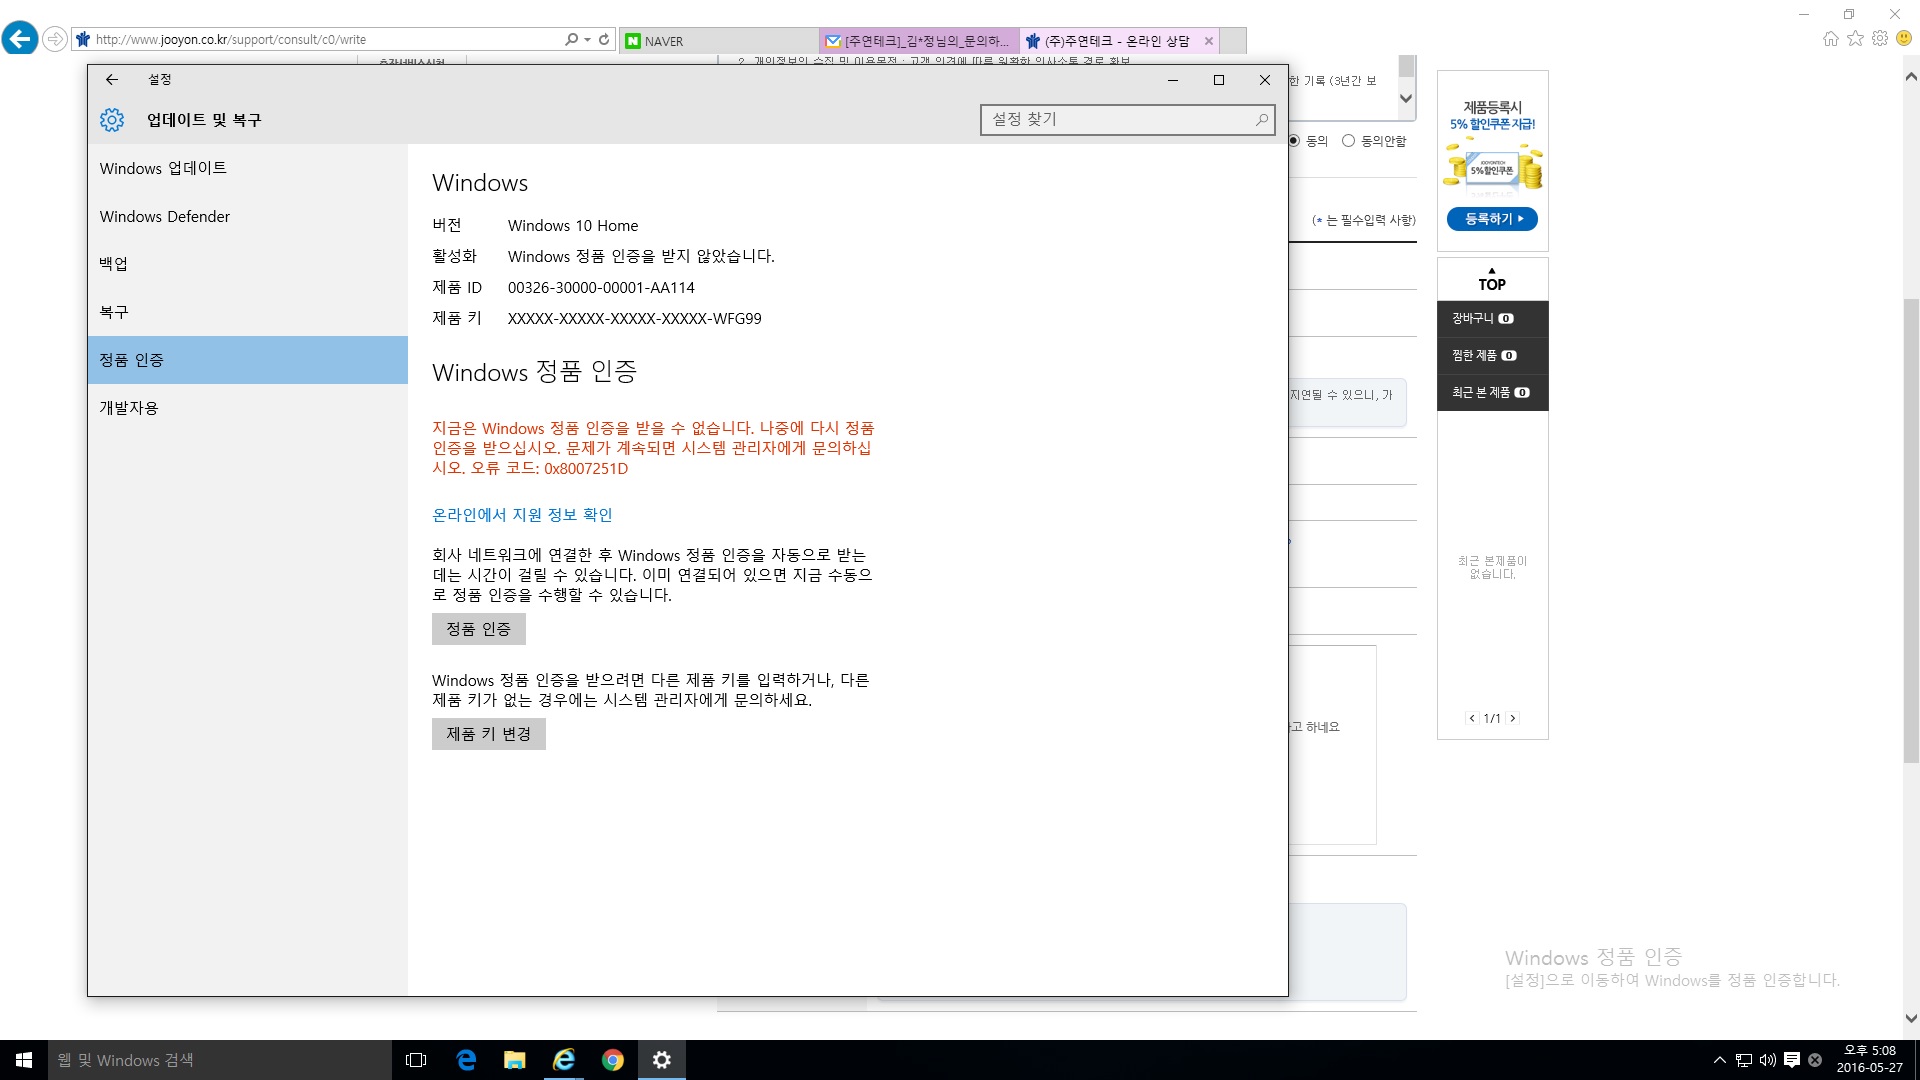Click the down arrow of the terms text scrollbar
This screenshot has height=1080, width=1920.
1406,98
